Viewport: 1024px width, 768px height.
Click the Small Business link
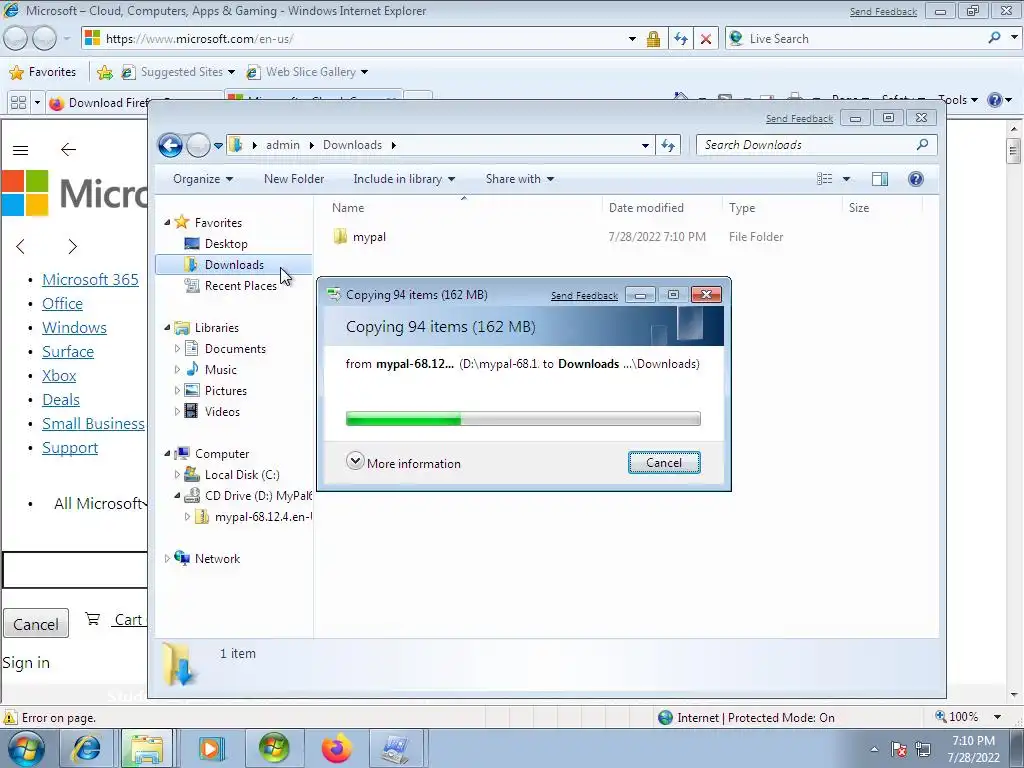pos(93,424)
